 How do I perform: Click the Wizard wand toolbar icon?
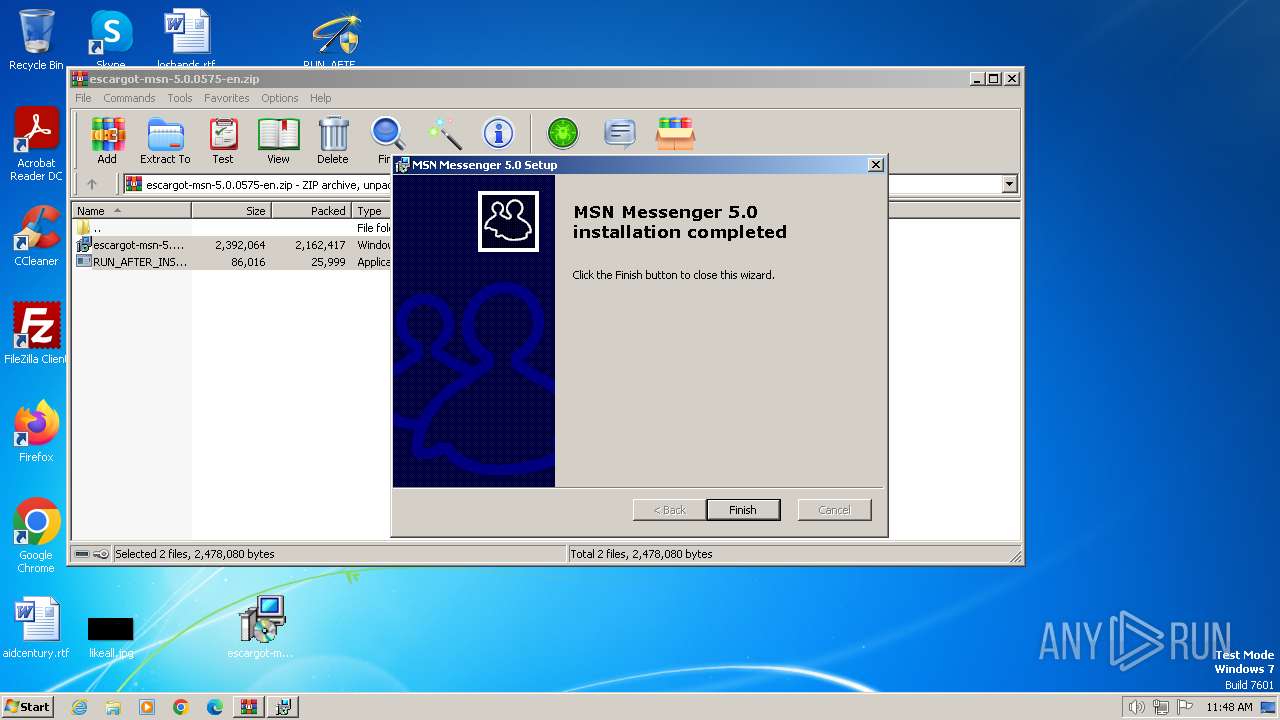tap(444, 134)
